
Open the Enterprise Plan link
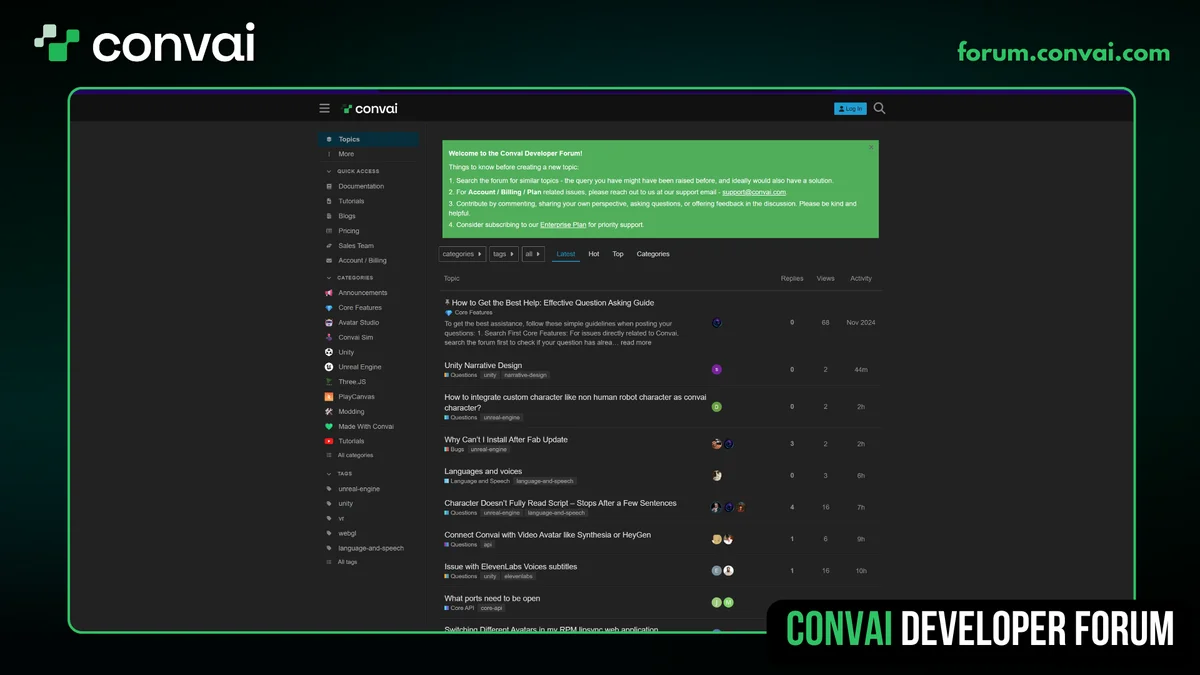click(563, 225)
